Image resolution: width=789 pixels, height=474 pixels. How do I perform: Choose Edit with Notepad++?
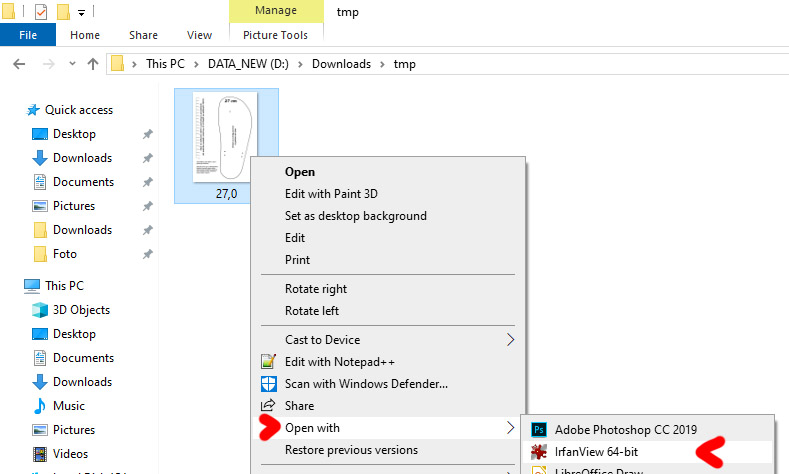tap(340, 362)
